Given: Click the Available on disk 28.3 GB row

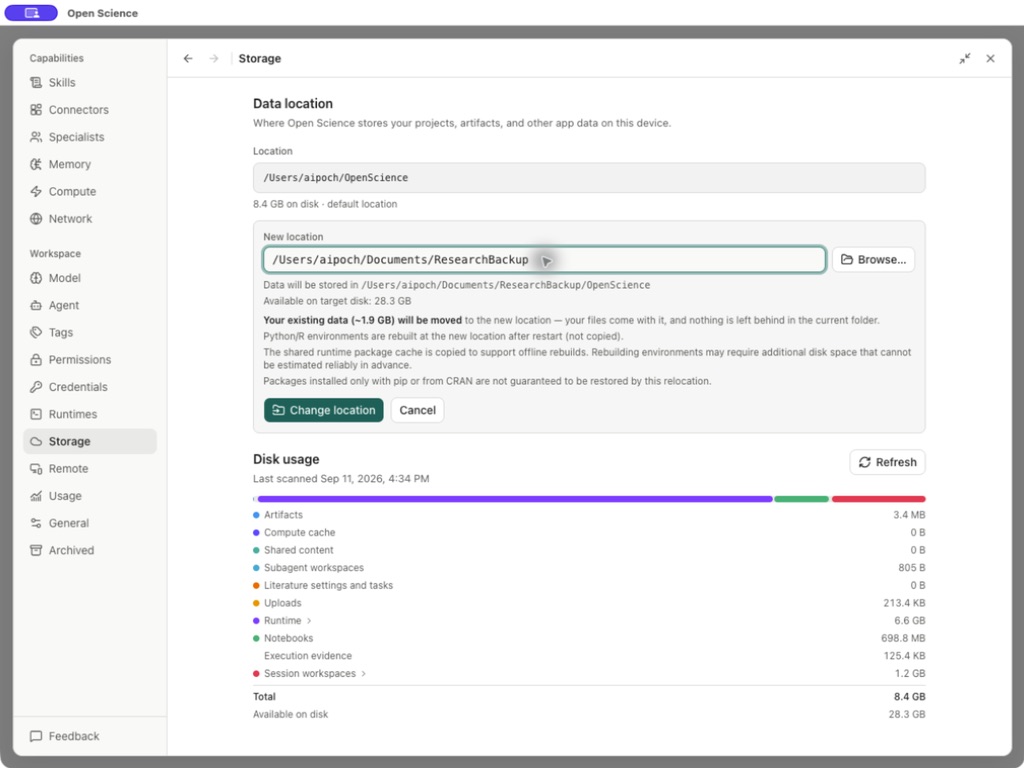Looking at the screenshot, I should [589, 714].
